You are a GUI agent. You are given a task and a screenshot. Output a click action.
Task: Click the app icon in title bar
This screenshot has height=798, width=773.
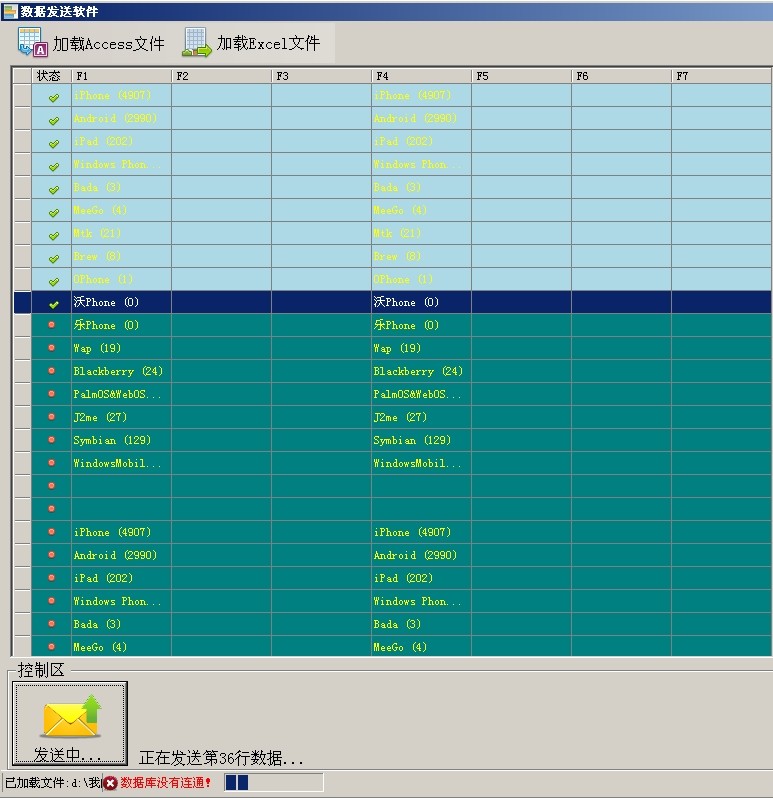(x=10, y=11)
